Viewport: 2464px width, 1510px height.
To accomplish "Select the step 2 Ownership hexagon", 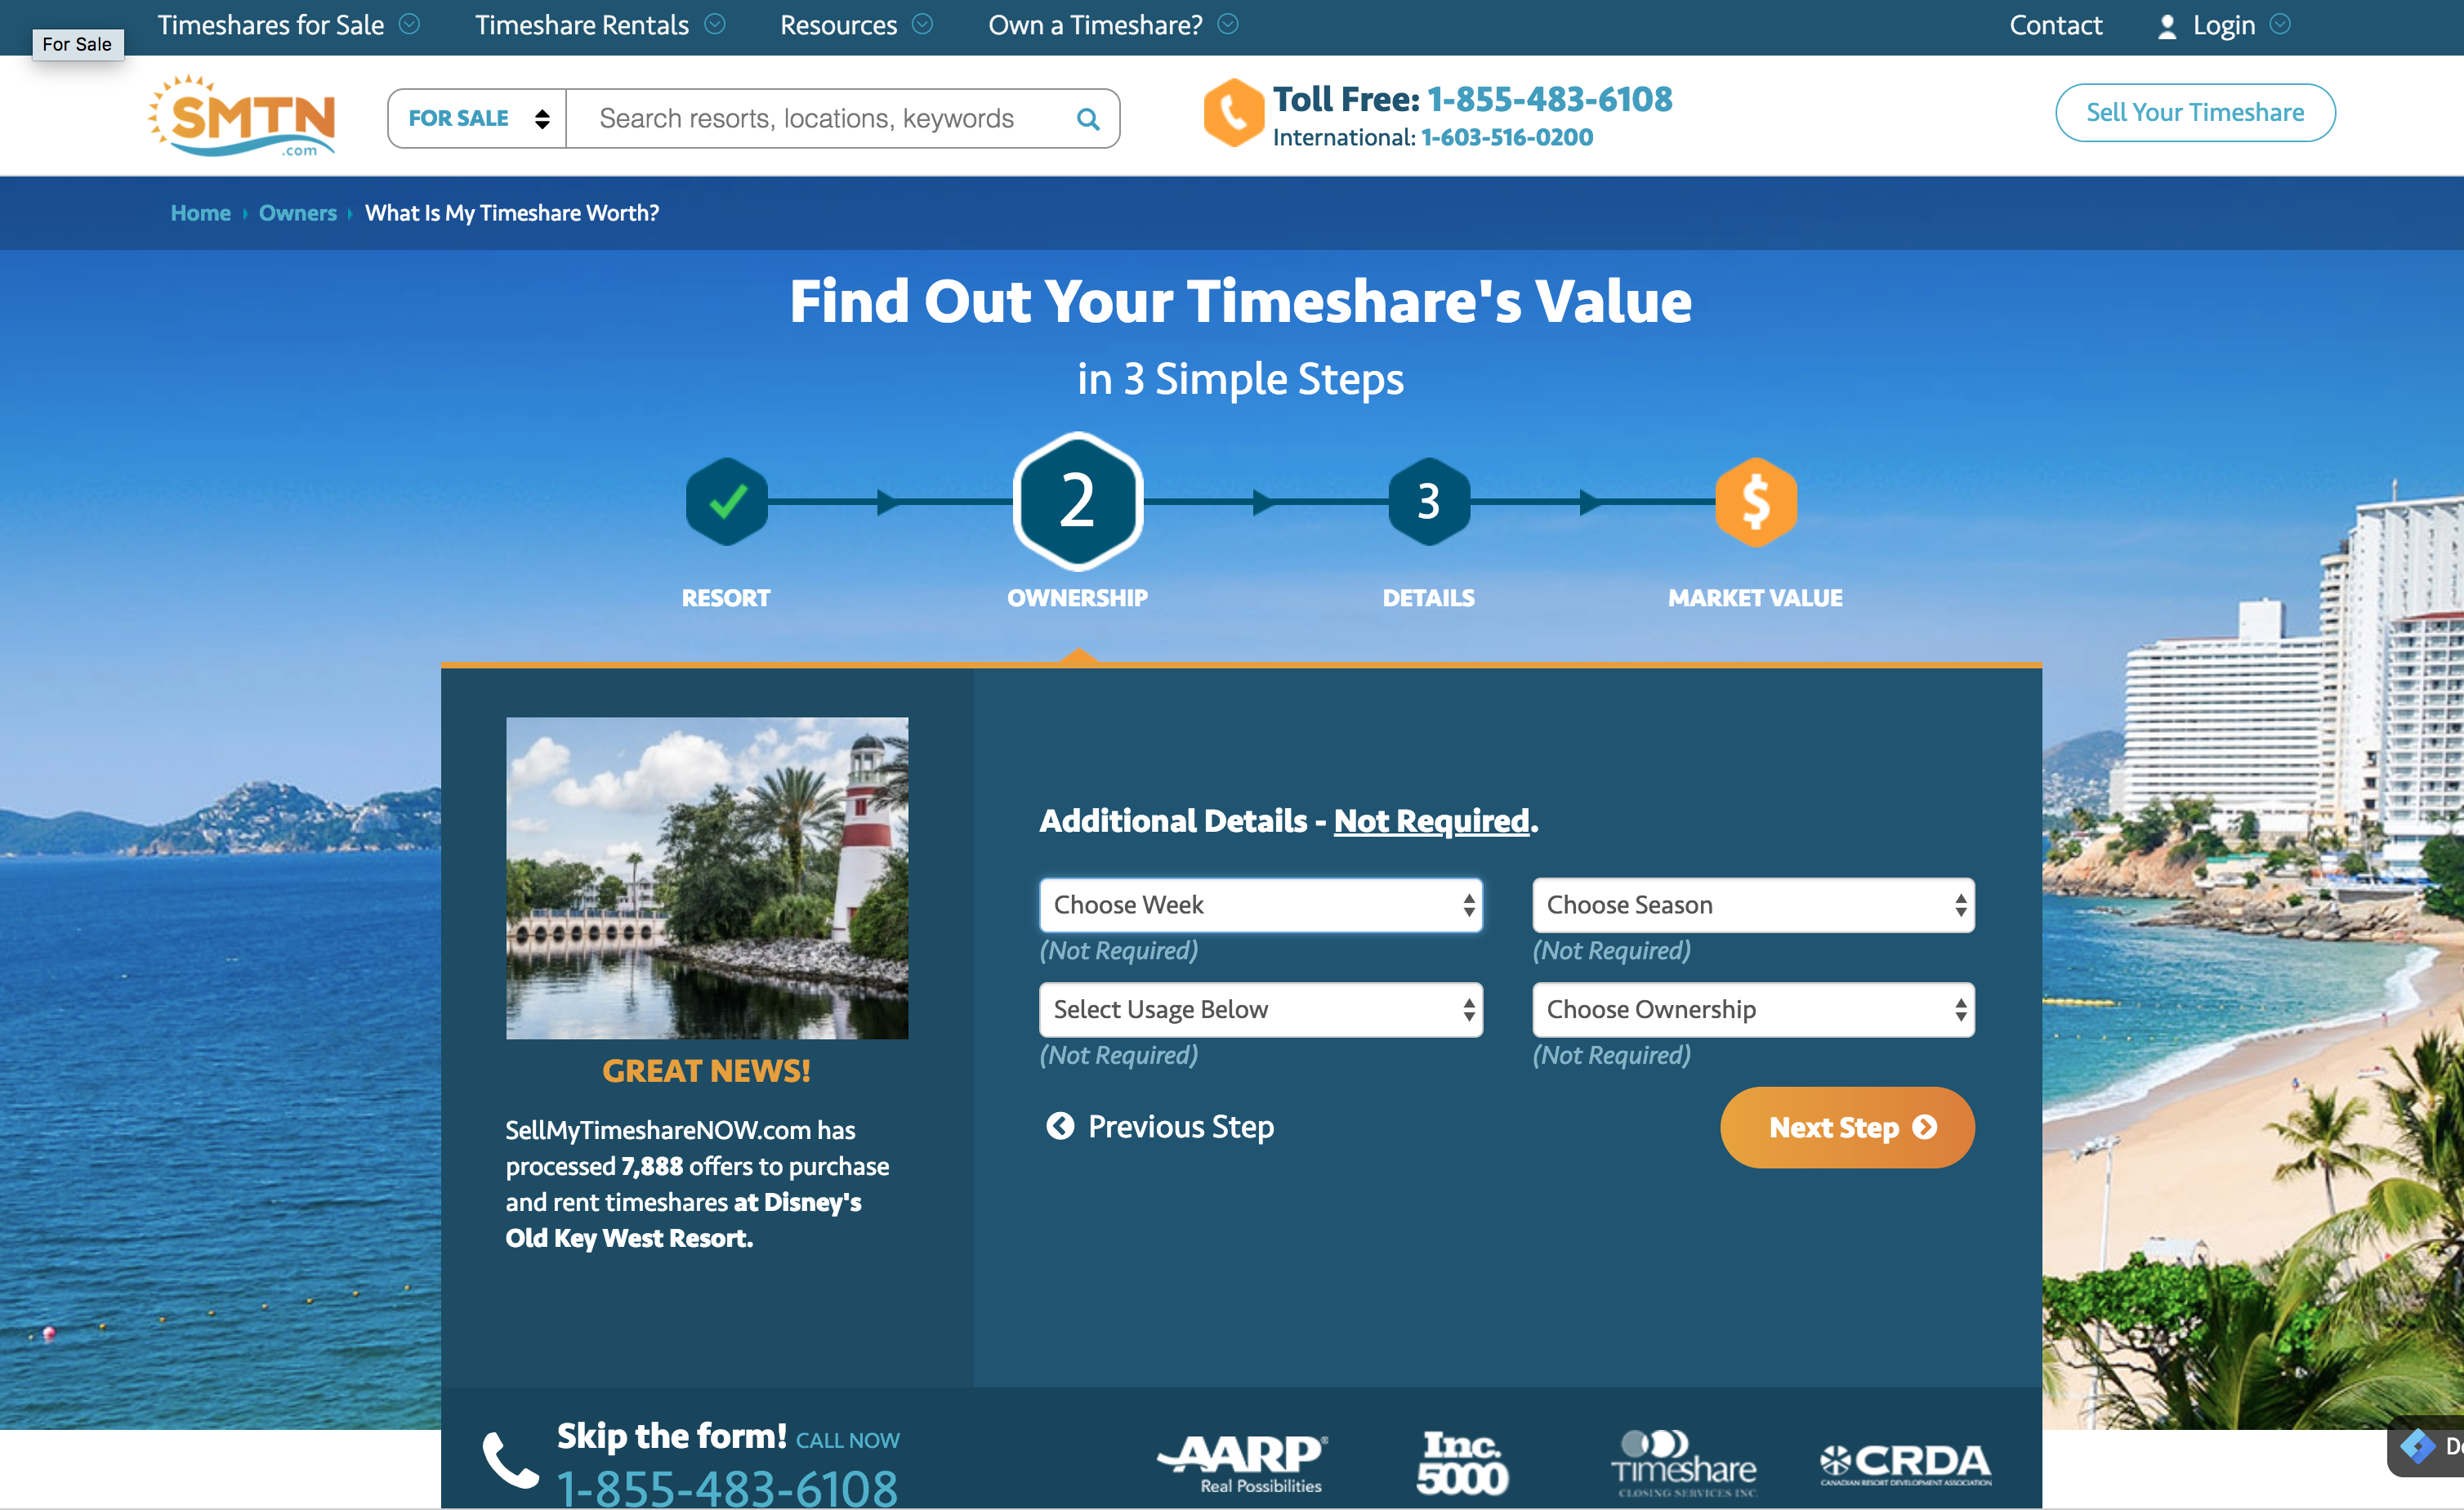I will coord(1077,501).
